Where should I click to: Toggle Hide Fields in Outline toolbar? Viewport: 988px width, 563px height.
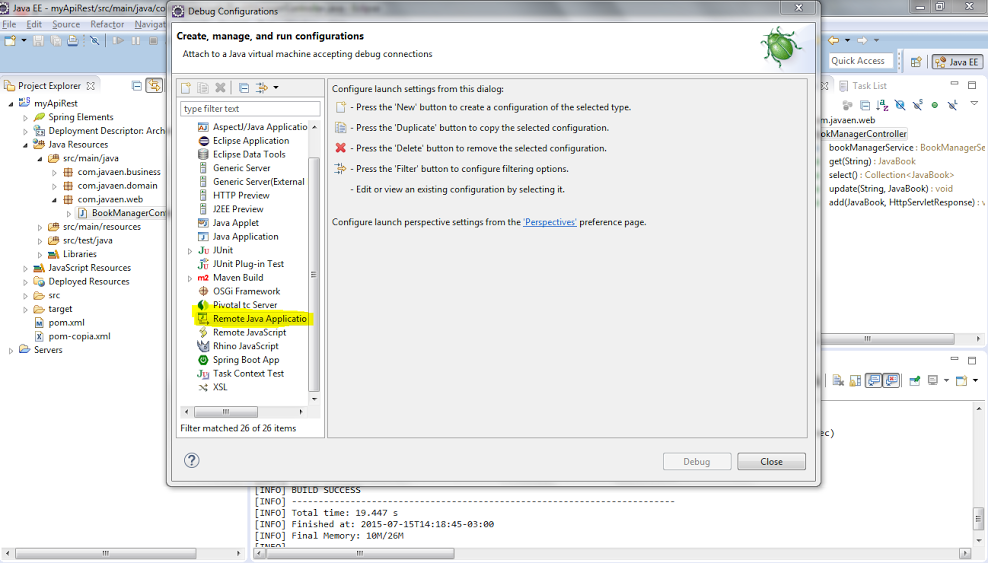click(x=900, y=105)
